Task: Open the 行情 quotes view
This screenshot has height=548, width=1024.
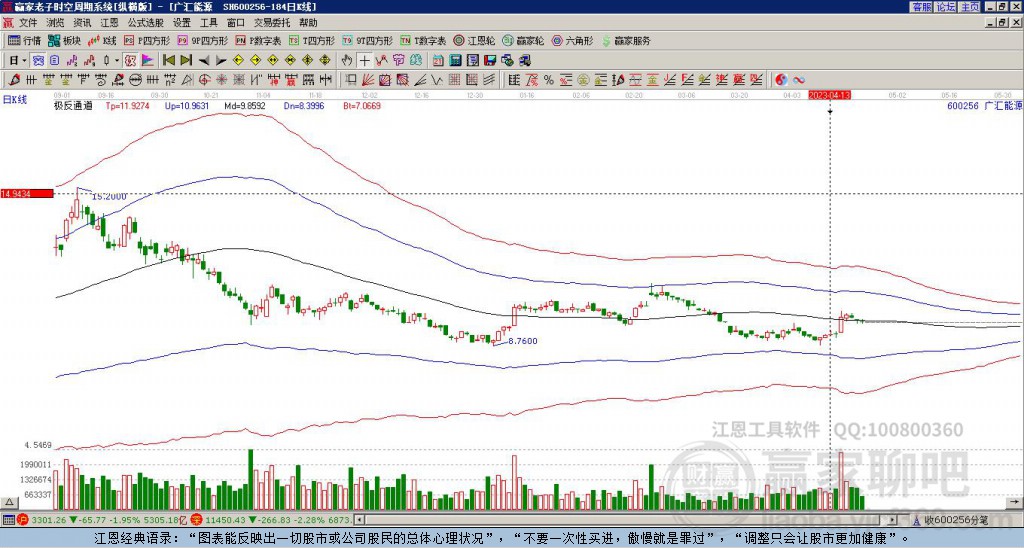Action: (x=24, y=40)
